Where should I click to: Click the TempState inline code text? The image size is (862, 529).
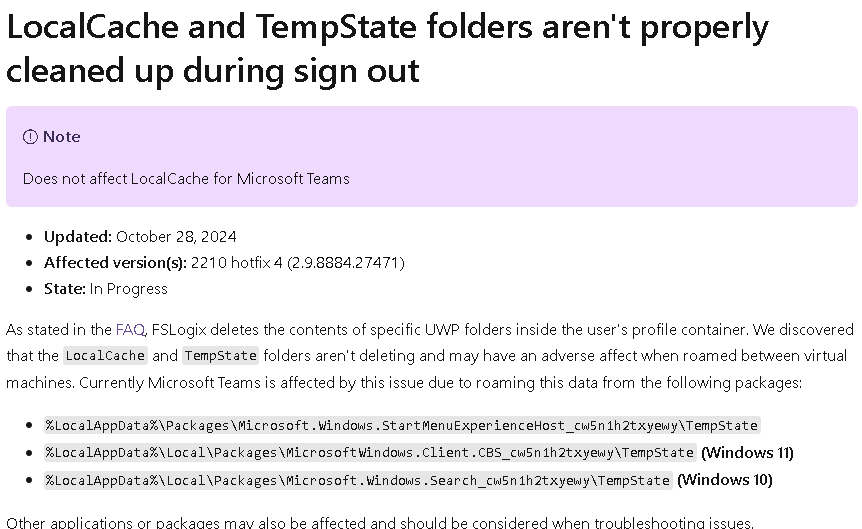click(x=220, y=356)
